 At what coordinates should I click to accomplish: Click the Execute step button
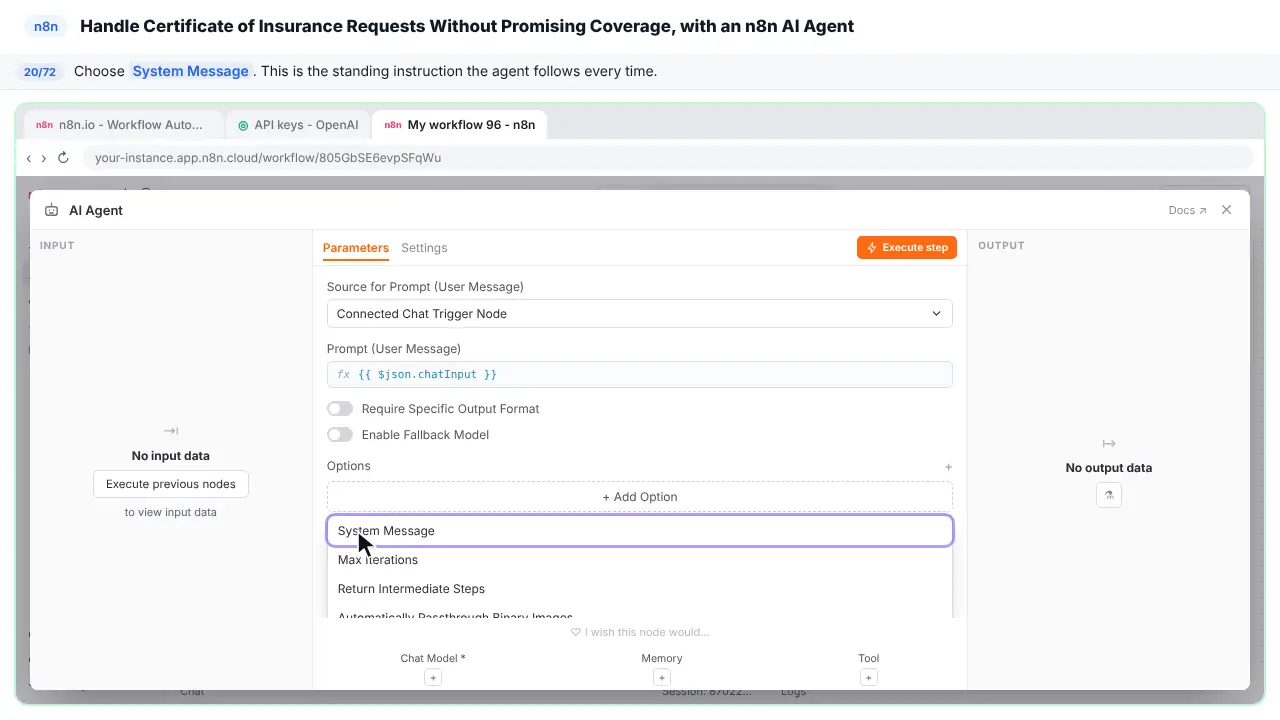tap(907, 248)
